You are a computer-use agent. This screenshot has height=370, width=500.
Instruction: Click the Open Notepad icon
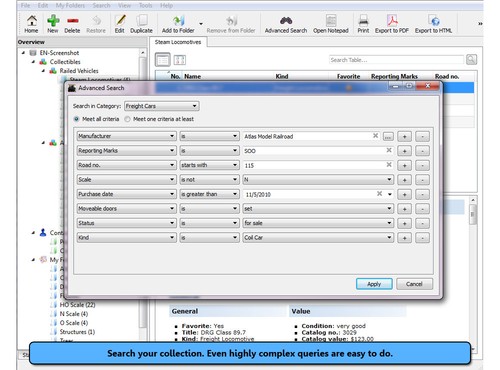tap(331, 21)
